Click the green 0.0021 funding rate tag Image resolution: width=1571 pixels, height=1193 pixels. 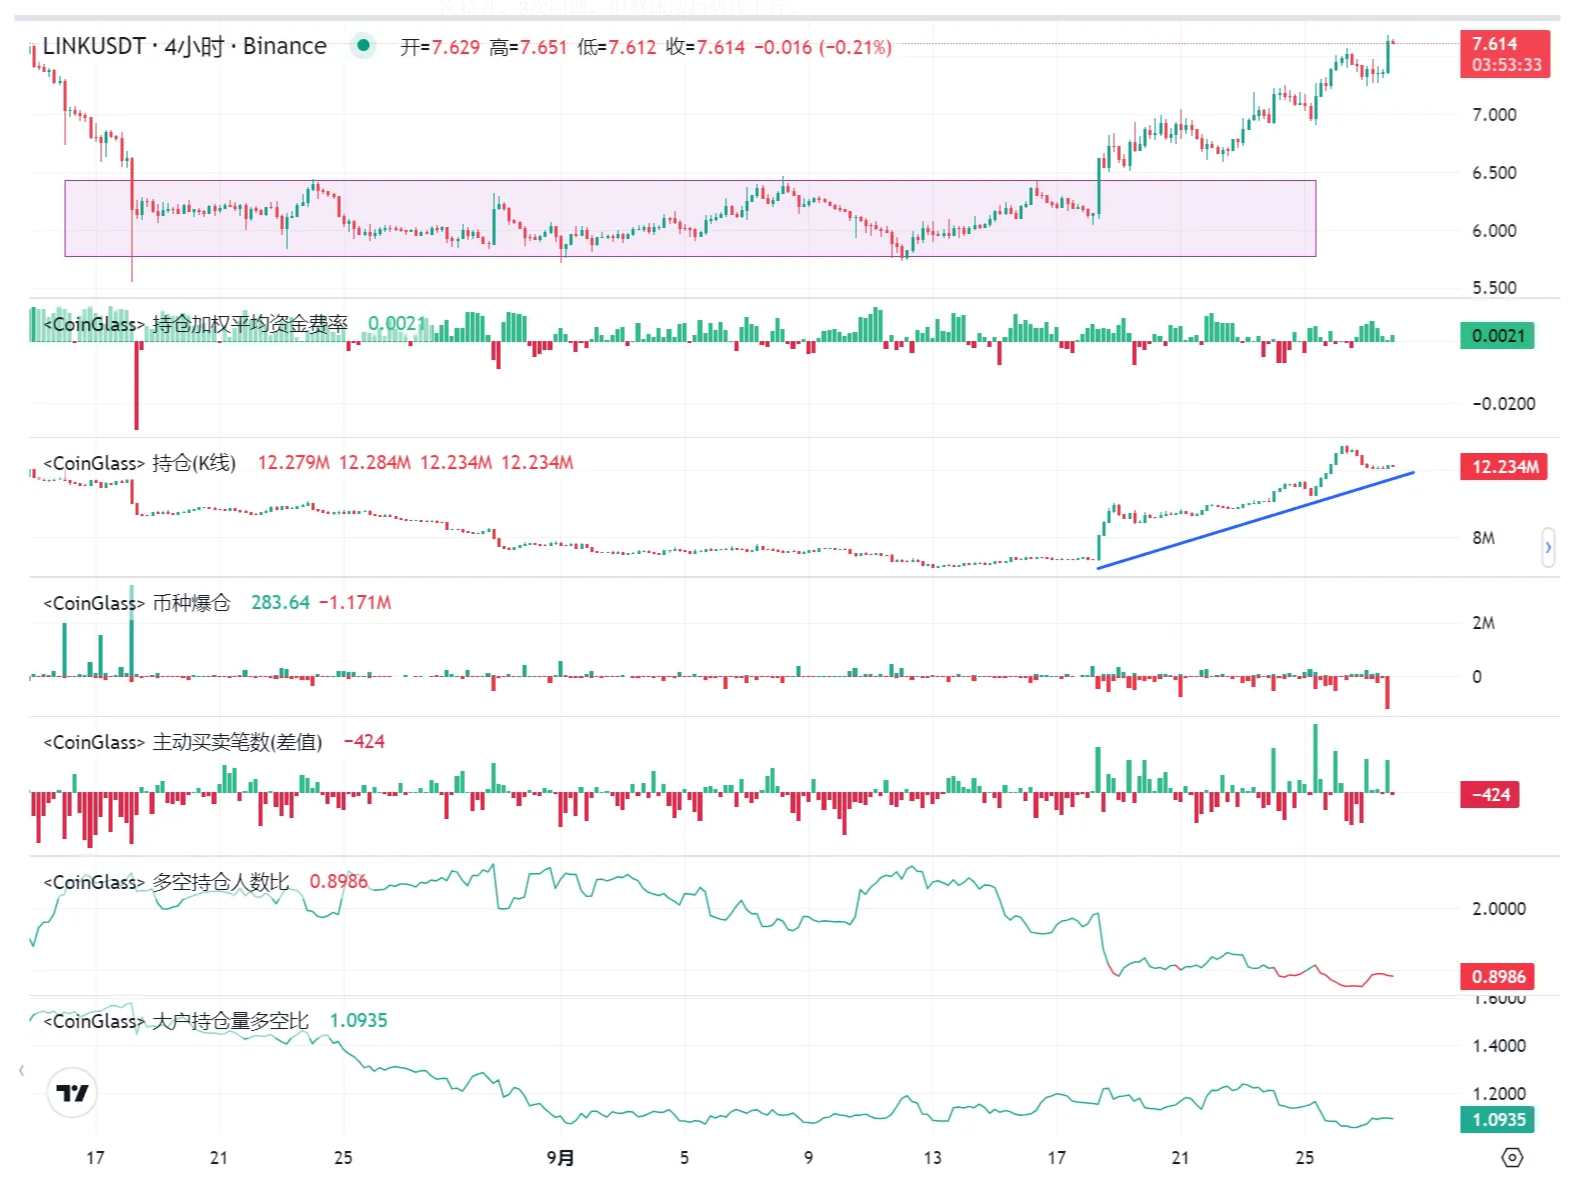pos(1497,336)
